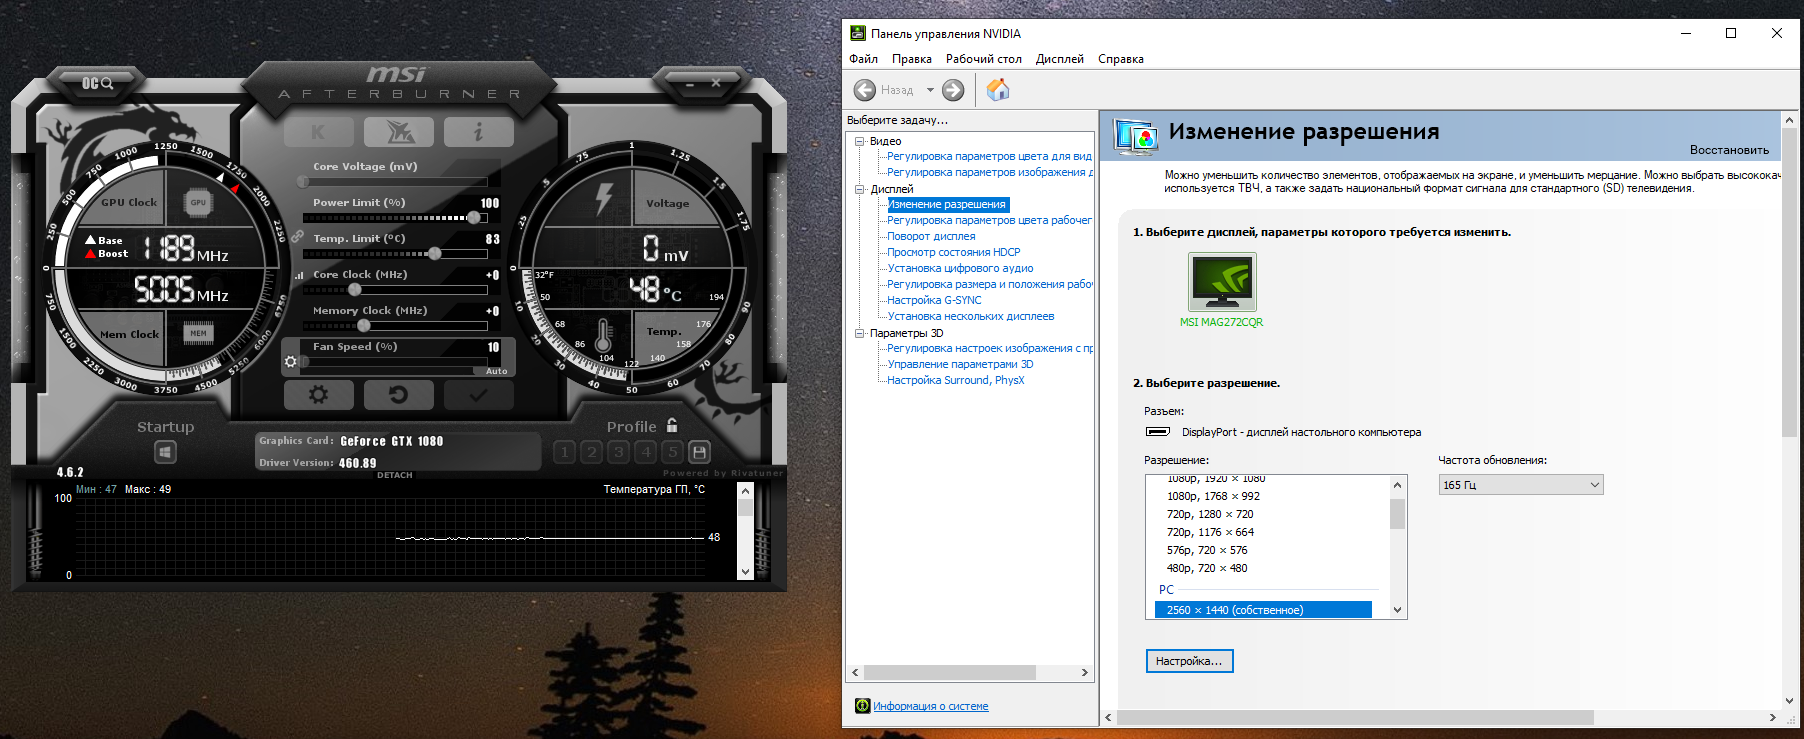Open Просмотр состояния HDCP task
The width and height of the screenshot is (1804, 739).
coord(954,252)
